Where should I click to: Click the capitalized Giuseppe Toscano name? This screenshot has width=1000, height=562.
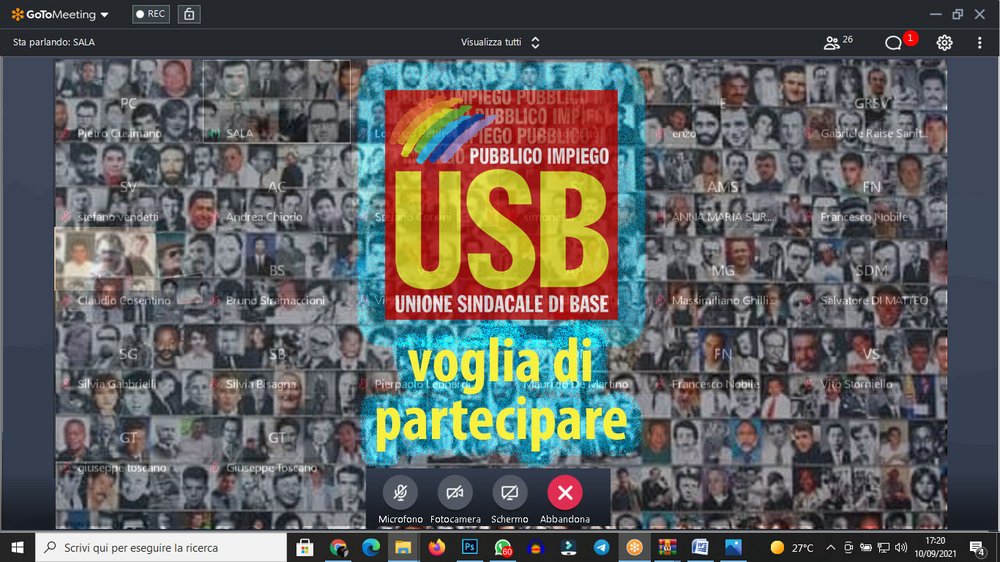[x=271, y=468]
